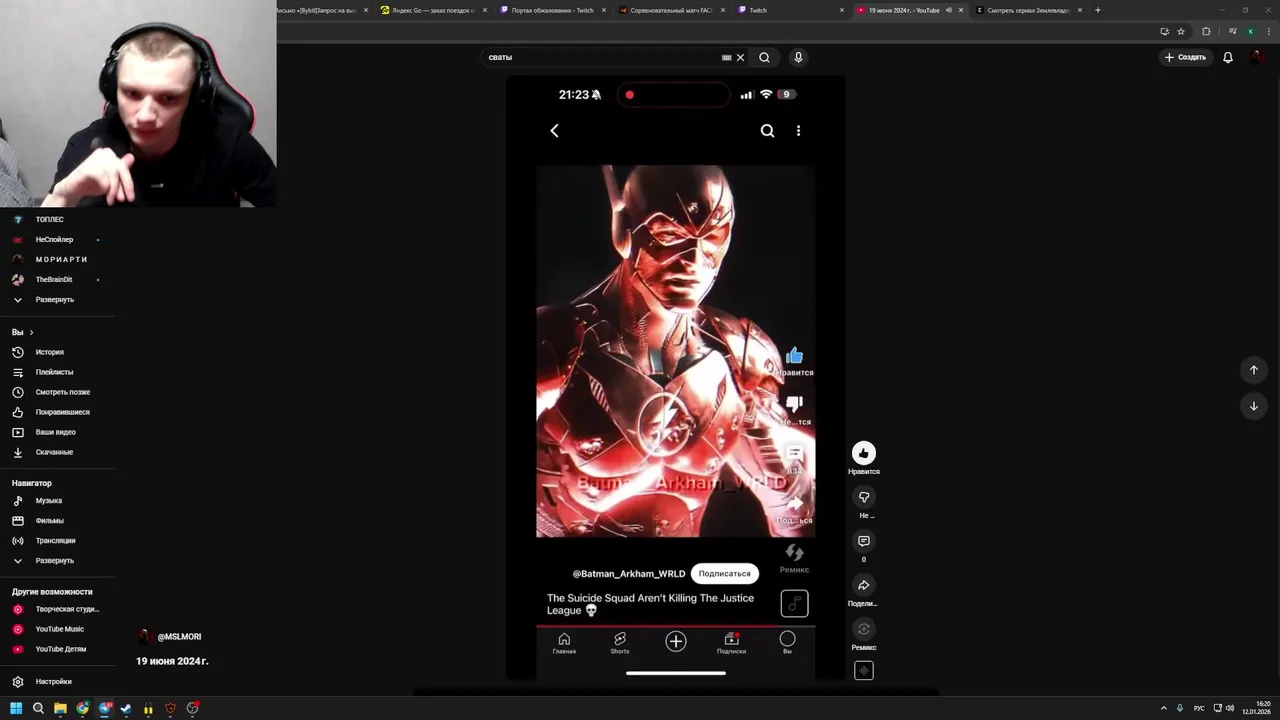Image resolution: width=1280 pixels, height=720 pixels.
Task: Open a new browser tab
Action: [1098, 10]
